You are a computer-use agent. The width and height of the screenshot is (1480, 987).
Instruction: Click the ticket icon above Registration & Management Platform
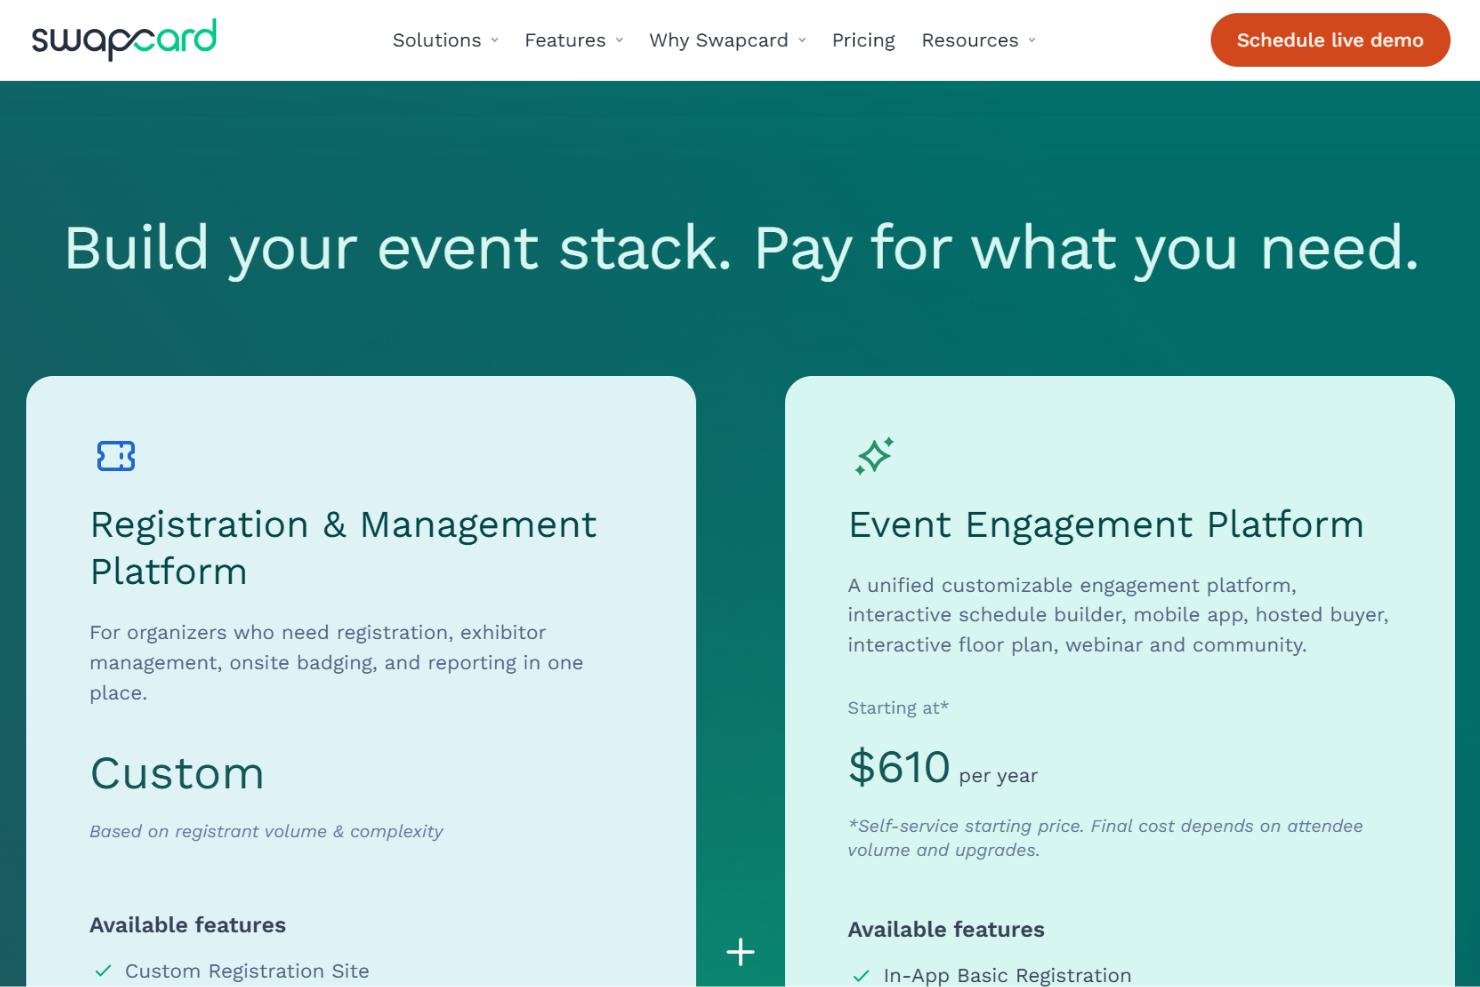116,456
